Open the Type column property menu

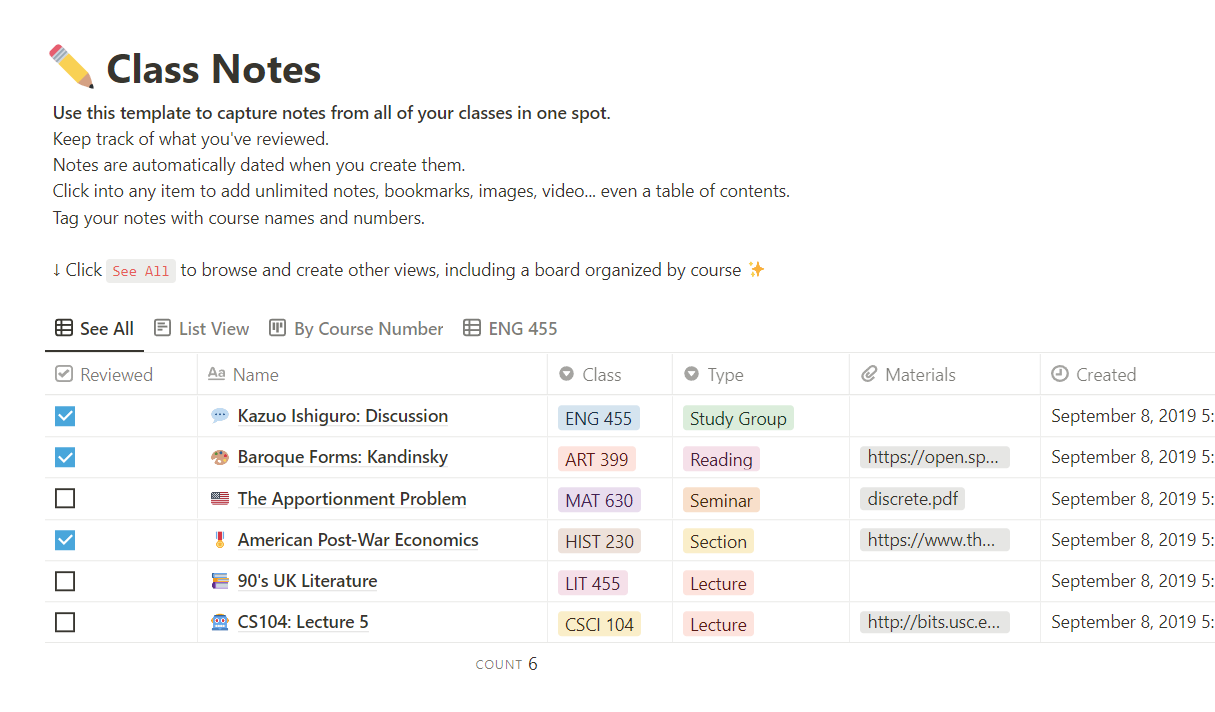coord(725,374)
